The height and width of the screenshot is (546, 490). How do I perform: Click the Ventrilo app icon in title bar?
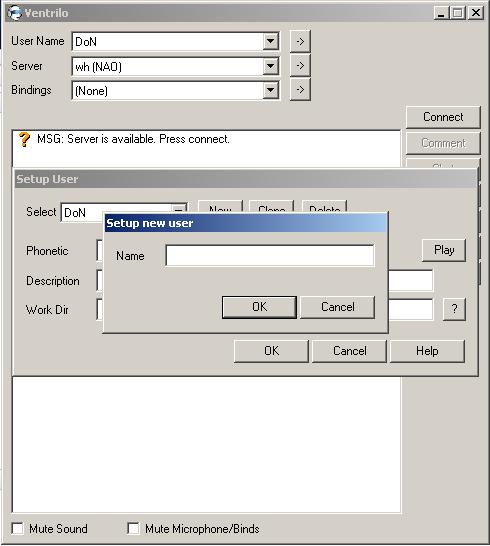point(14,13)
